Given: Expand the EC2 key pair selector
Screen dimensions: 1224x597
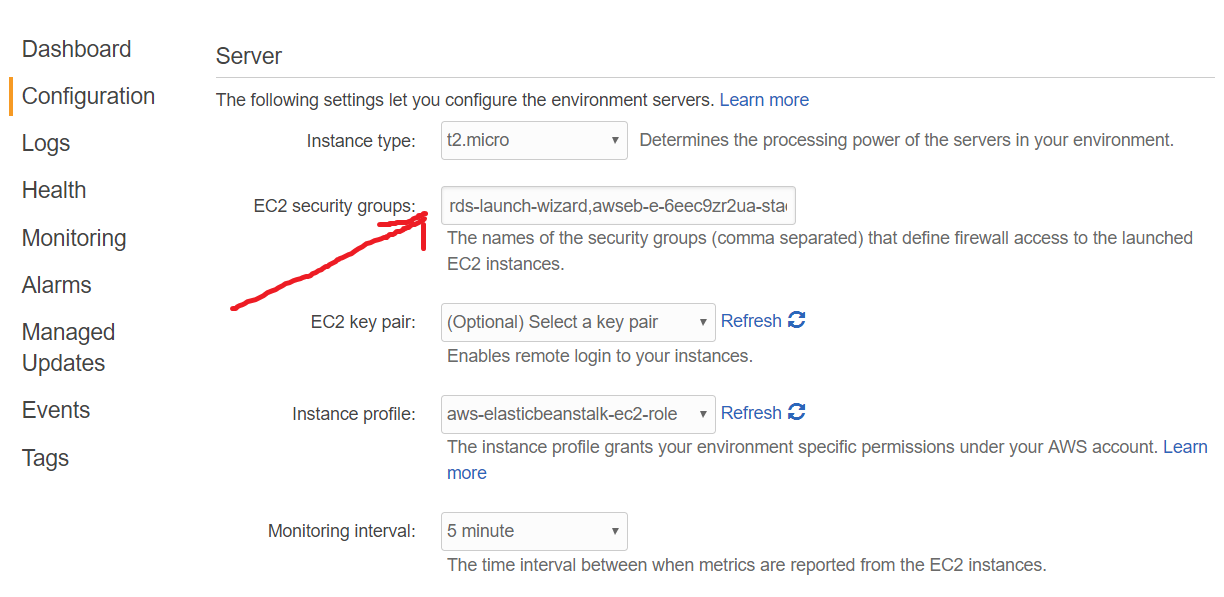Looking at the screenshot, I should coord(578,322).
